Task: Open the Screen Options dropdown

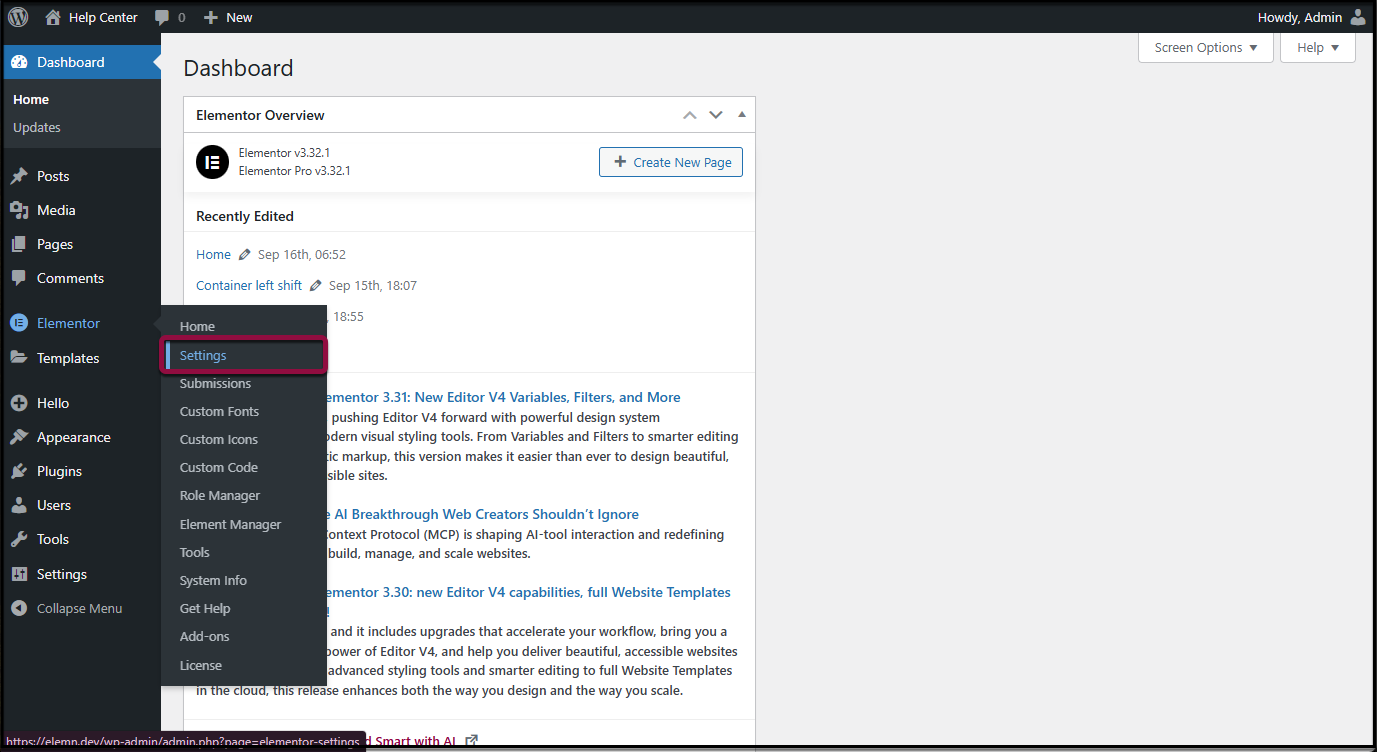Action: (x=1205, y=47)
